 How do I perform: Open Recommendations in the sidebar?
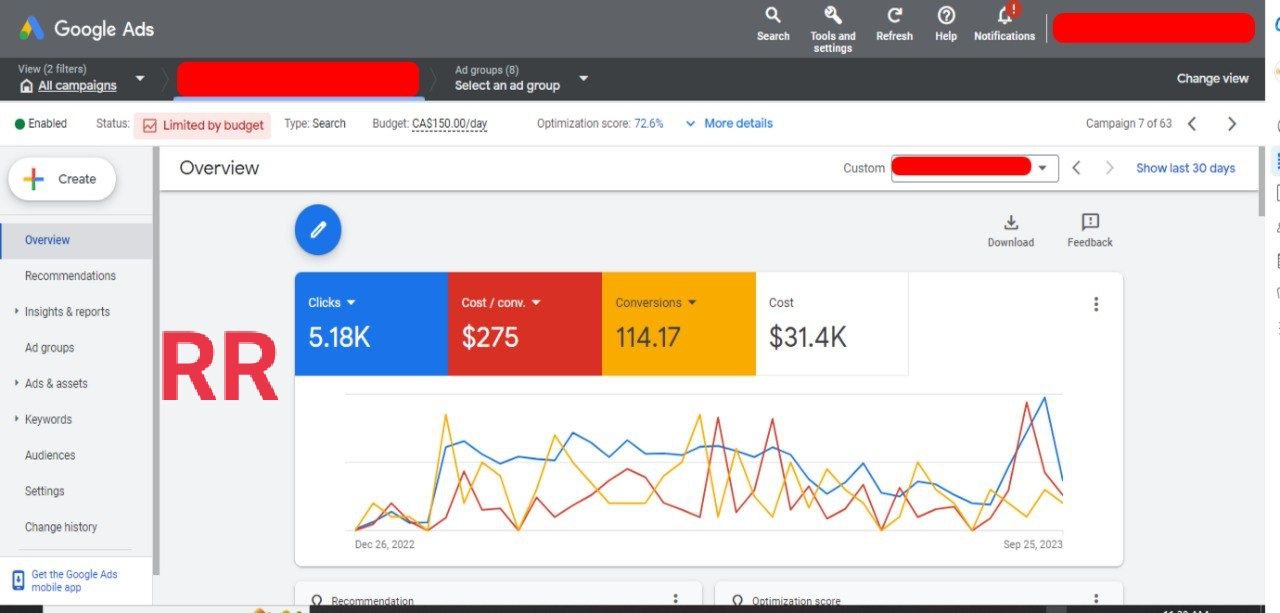pos(70,276)
